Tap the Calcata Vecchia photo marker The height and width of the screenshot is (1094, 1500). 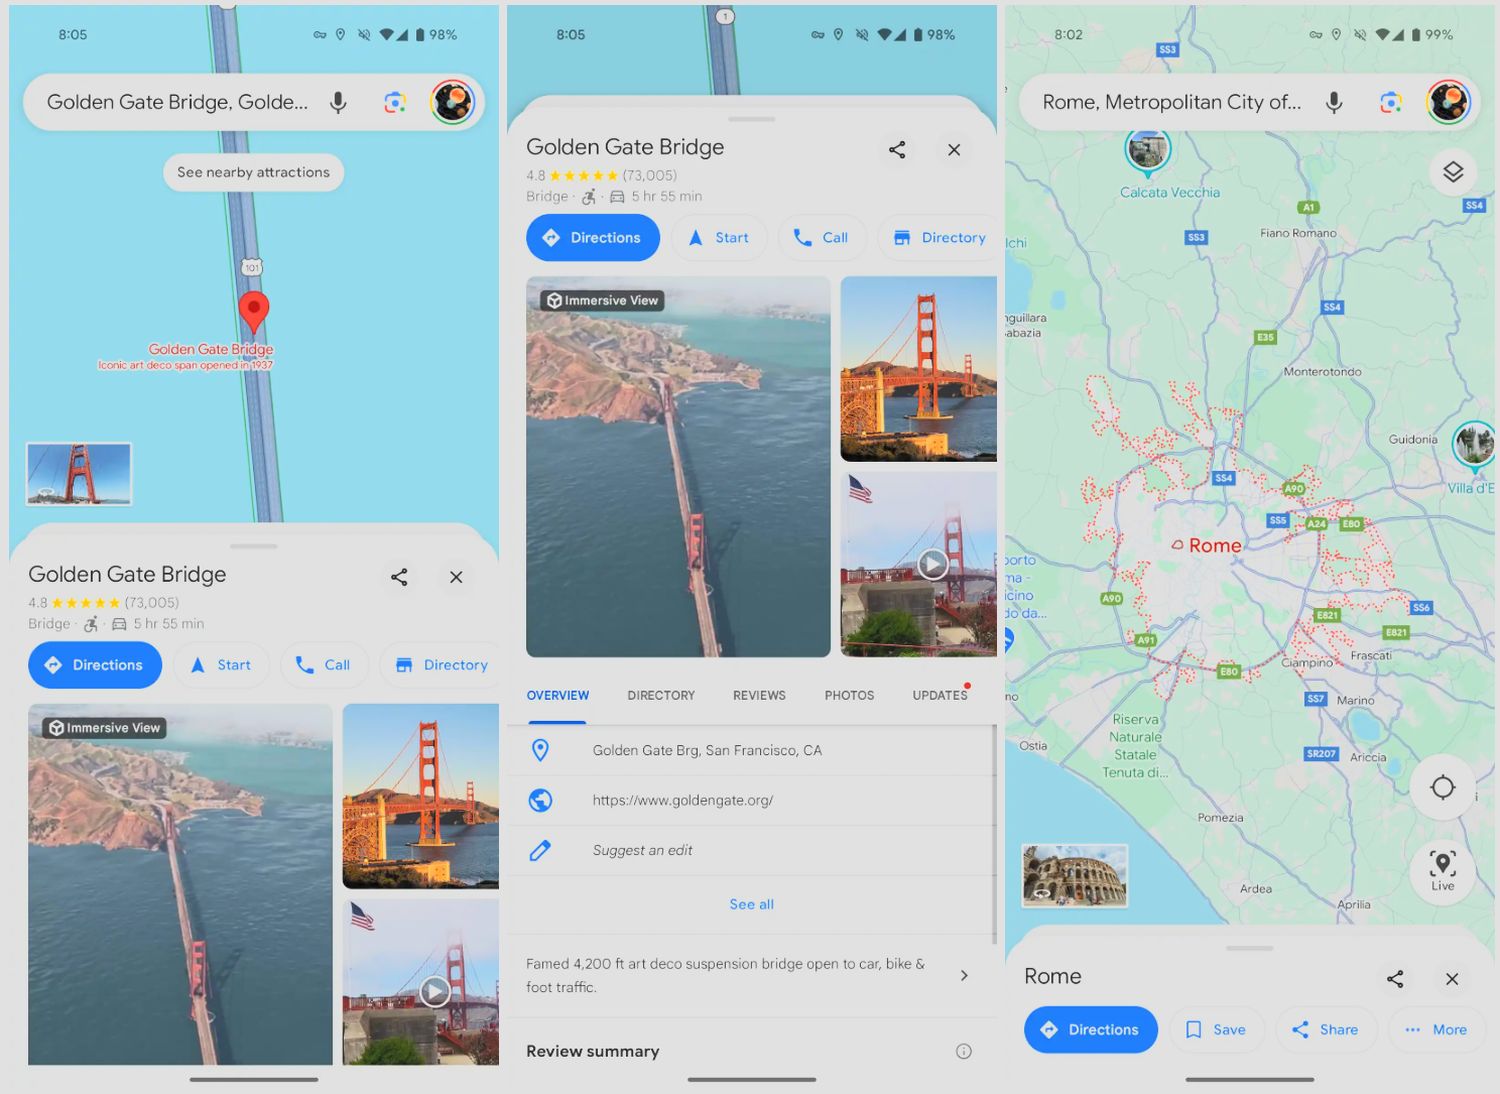(1147, 151)
